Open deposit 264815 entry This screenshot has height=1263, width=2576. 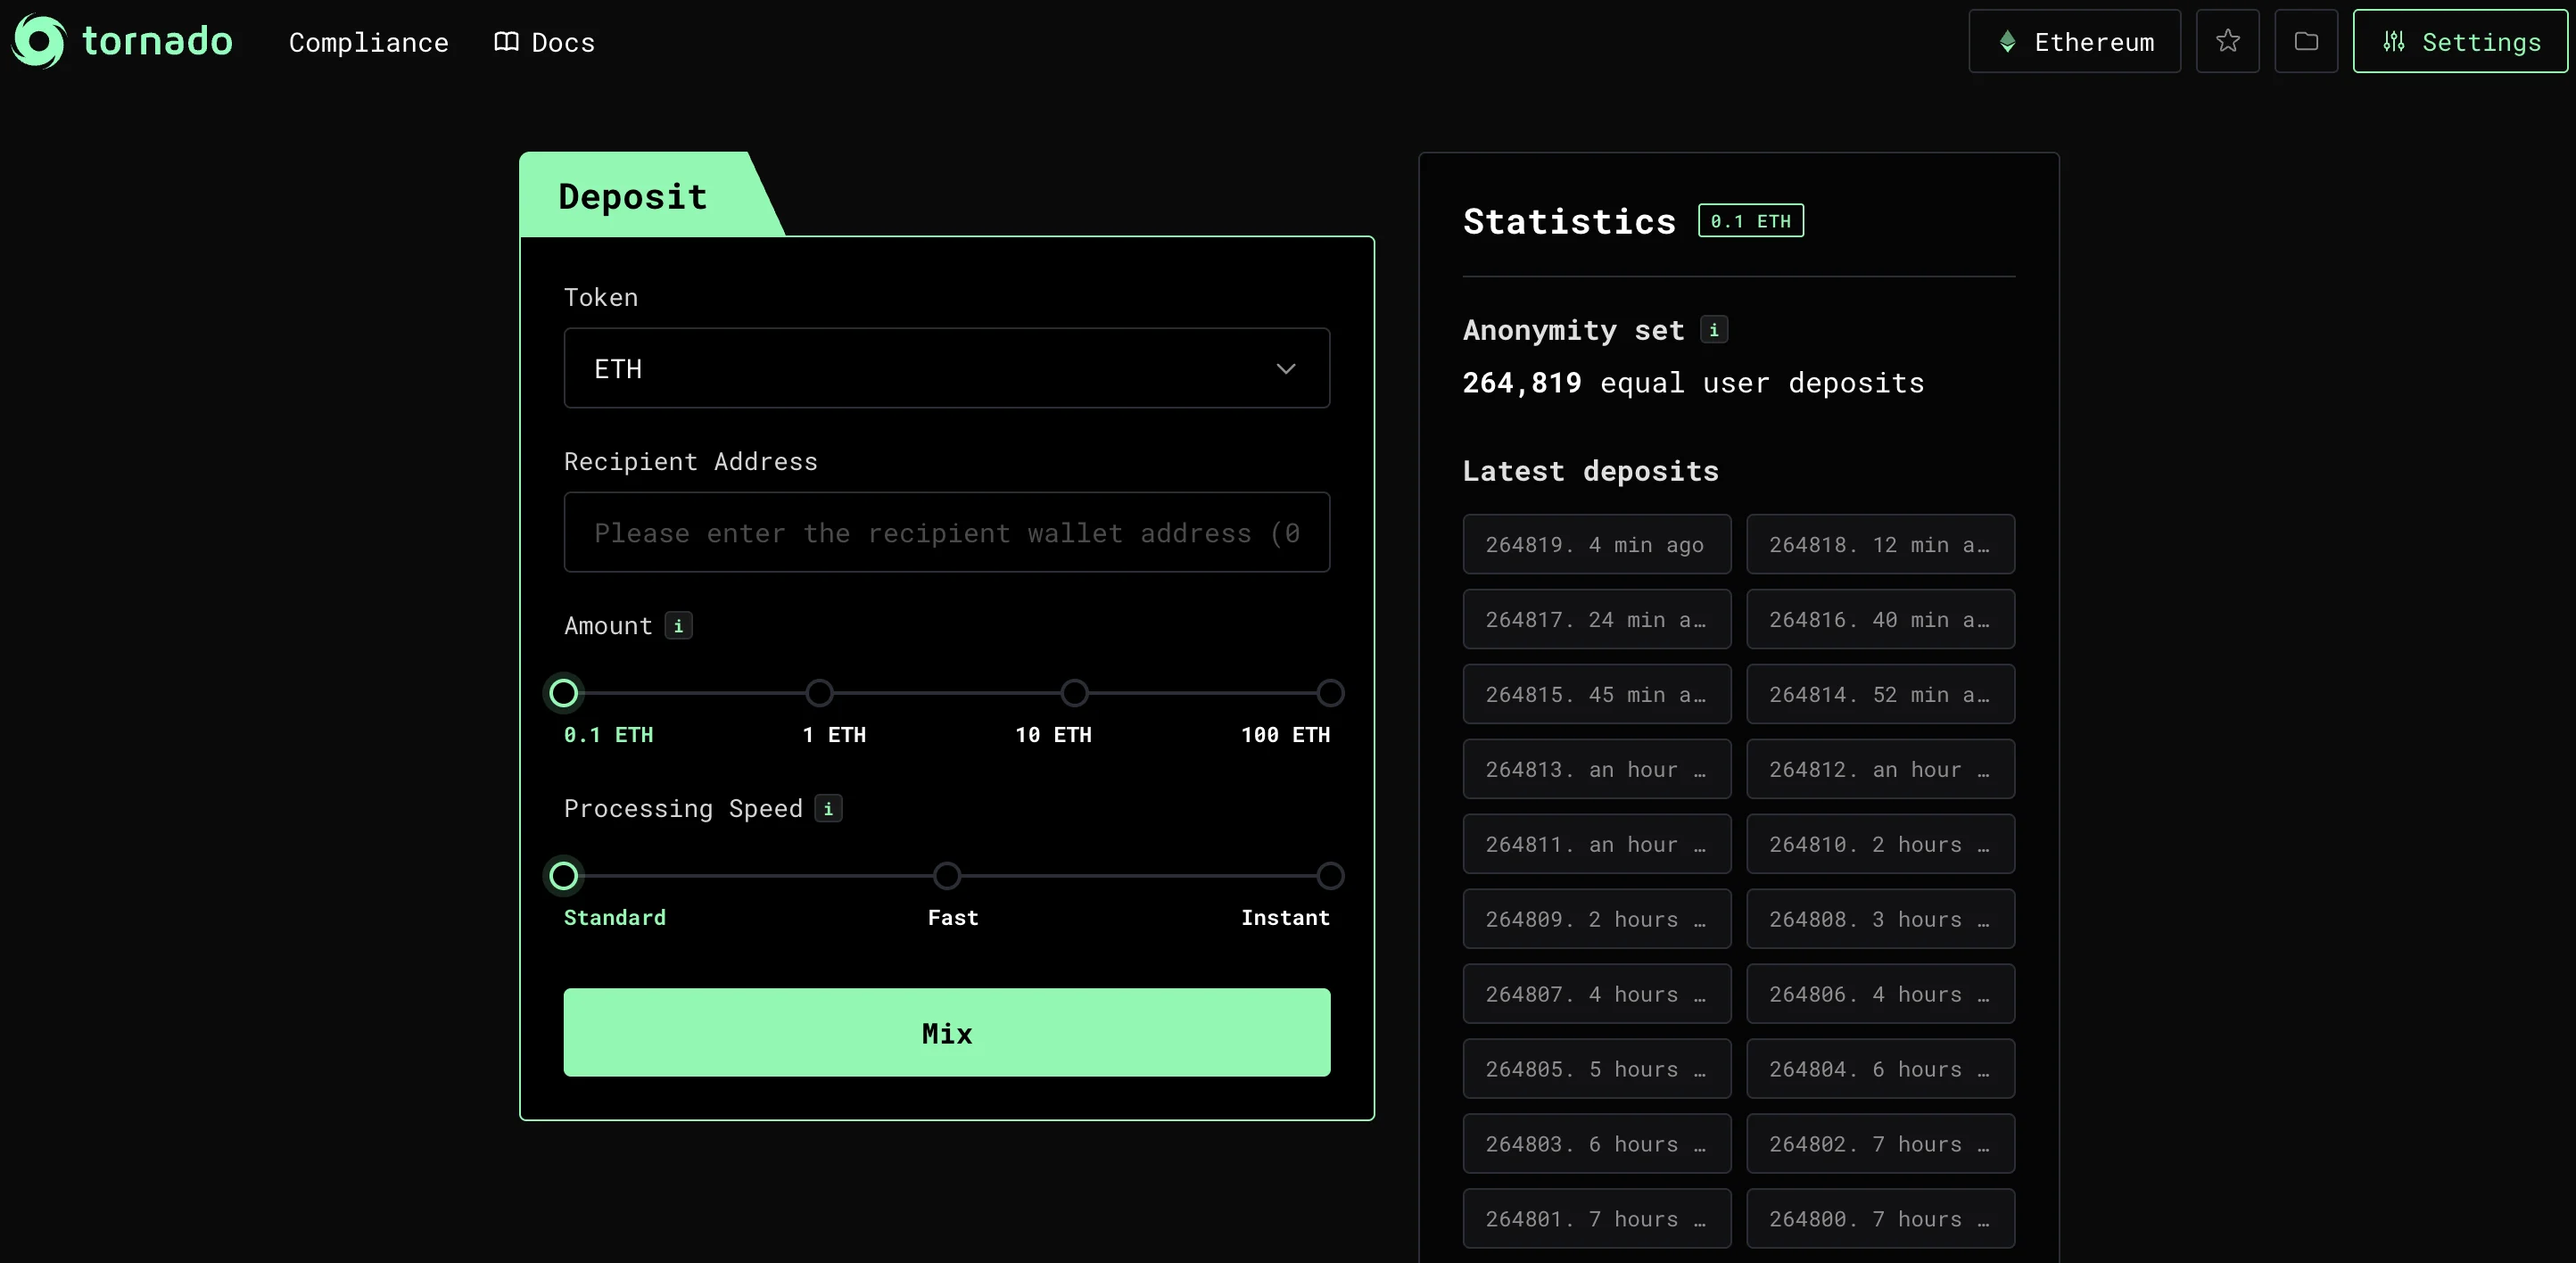point(1596,694)
